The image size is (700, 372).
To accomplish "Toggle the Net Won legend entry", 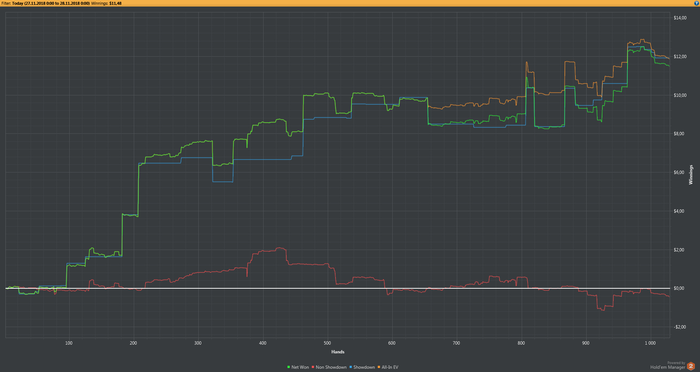I will click(298, 367).
